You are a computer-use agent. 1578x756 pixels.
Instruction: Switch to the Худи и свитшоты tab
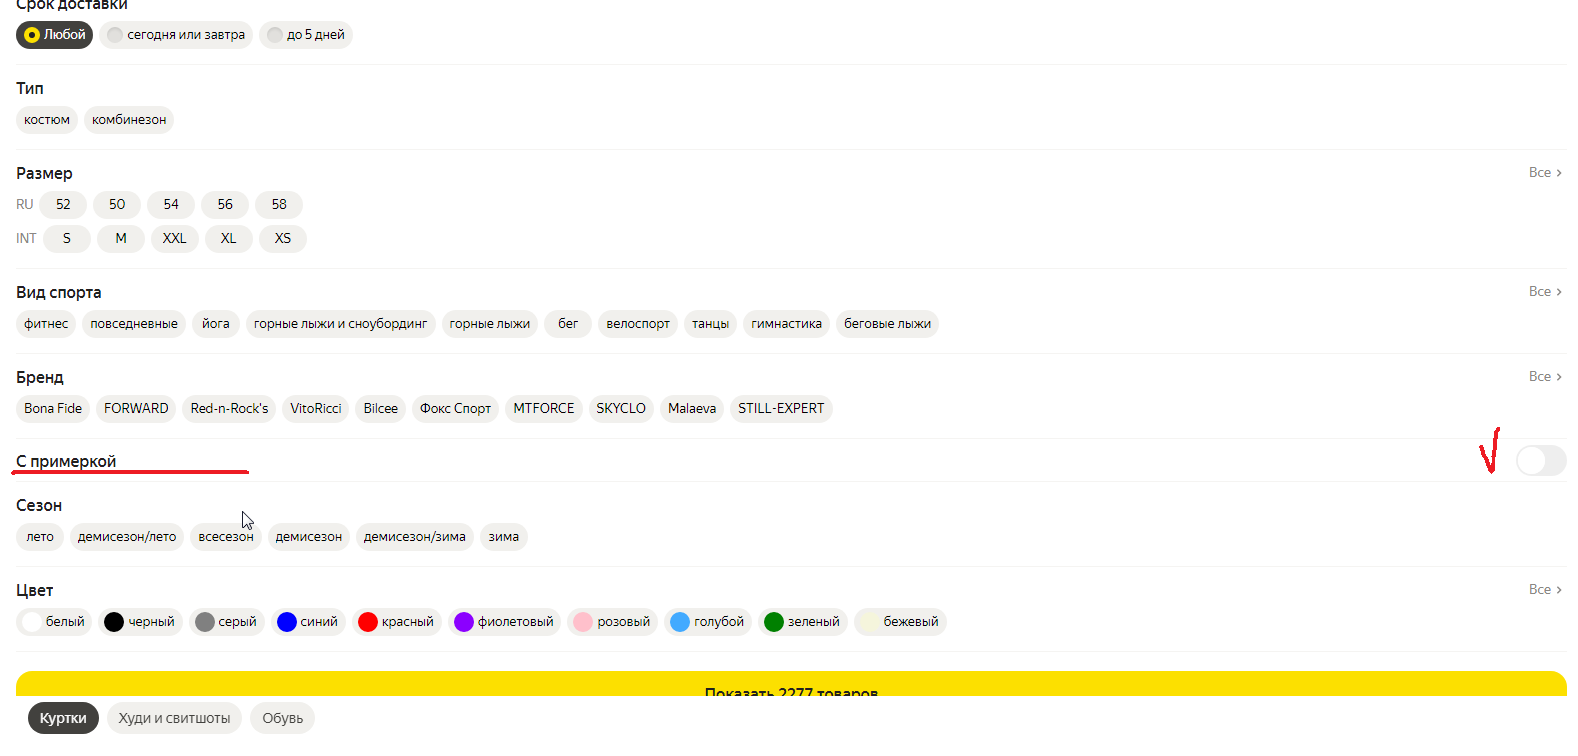174,719
